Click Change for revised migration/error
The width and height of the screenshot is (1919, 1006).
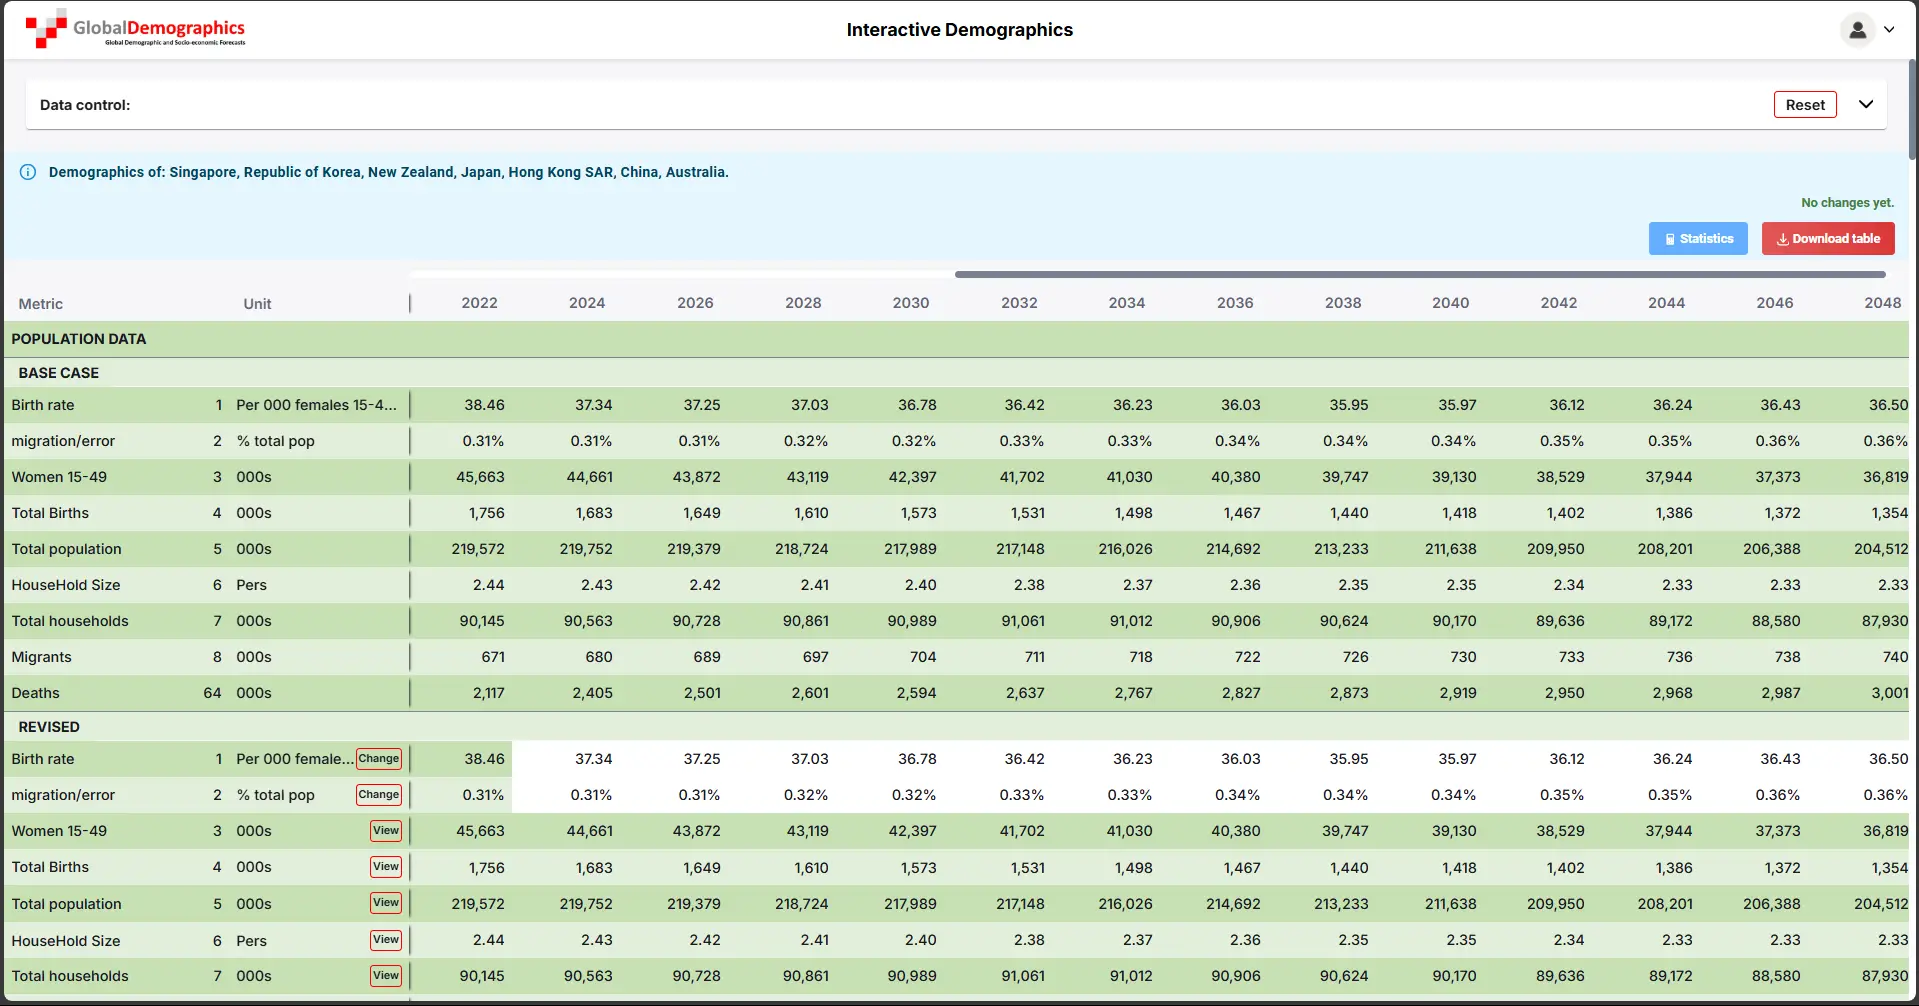click(x=379, y=795)
